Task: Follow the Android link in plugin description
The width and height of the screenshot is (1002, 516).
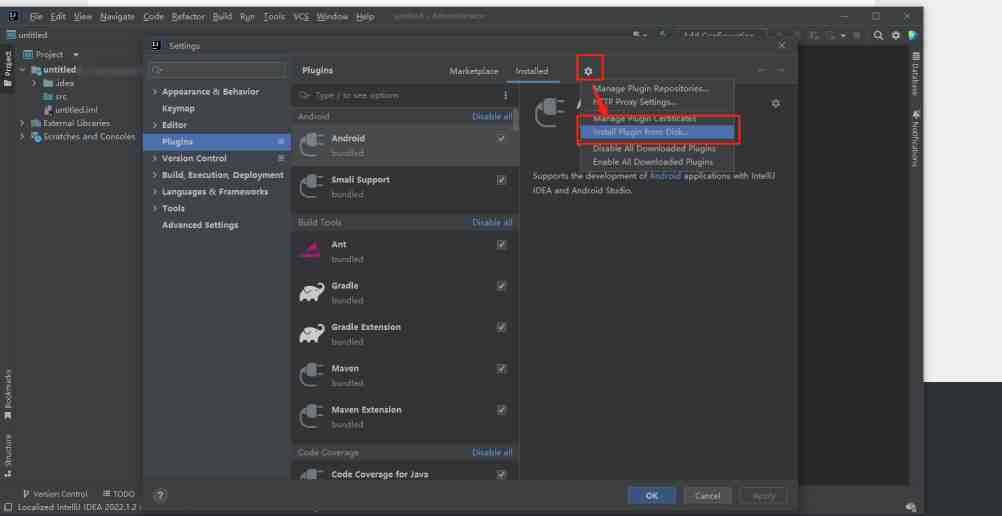Action: click(665, 176)
